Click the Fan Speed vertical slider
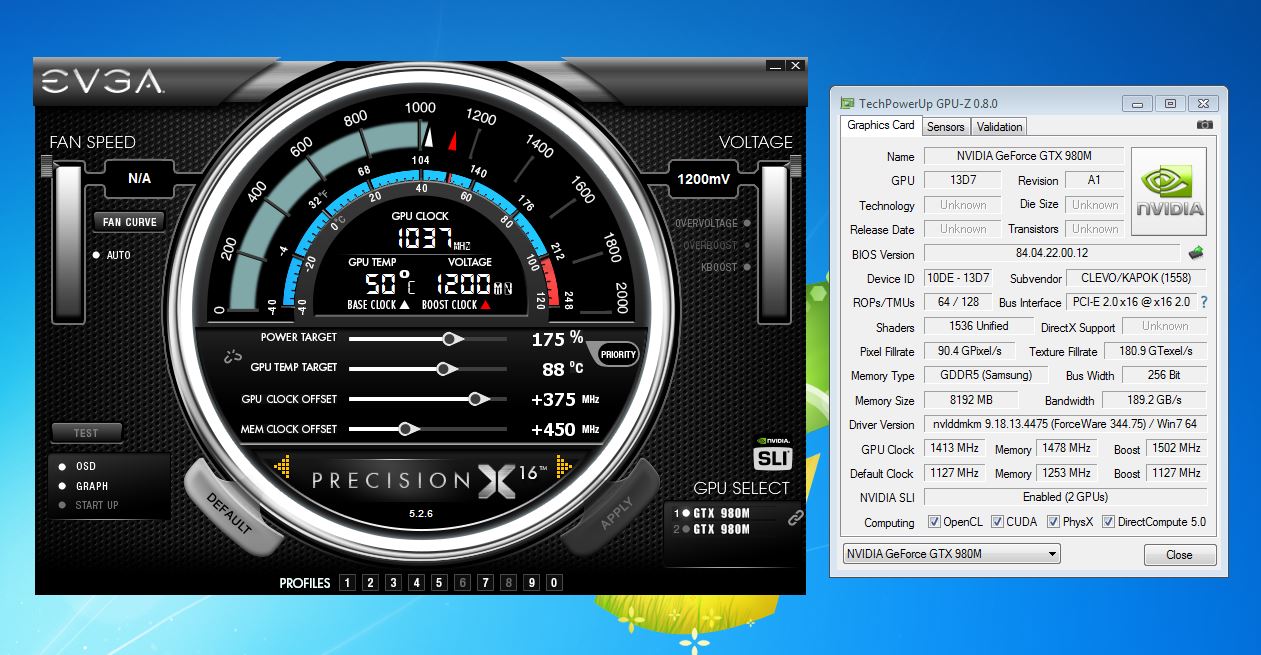 (x=69, y=244)
